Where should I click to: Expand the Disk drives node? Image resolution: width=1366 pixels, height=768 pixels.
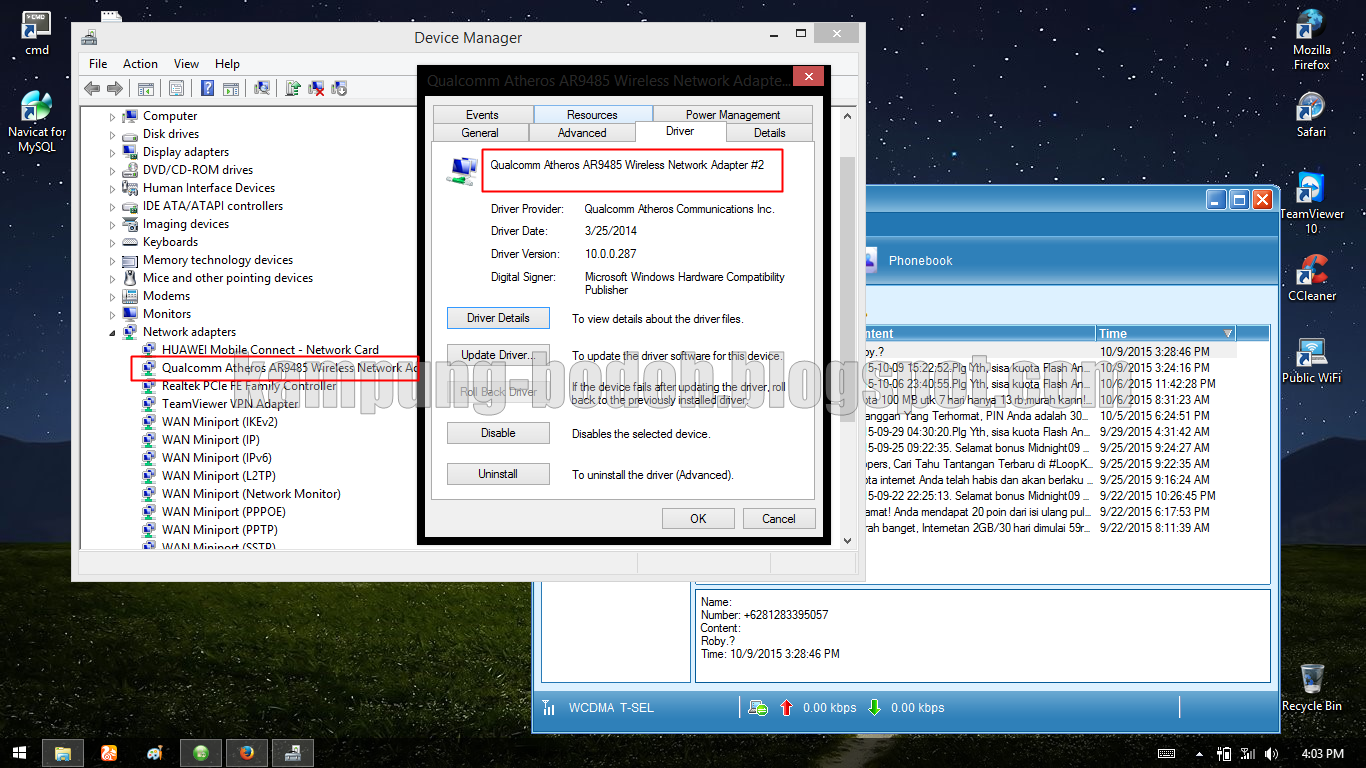point(113,135)
